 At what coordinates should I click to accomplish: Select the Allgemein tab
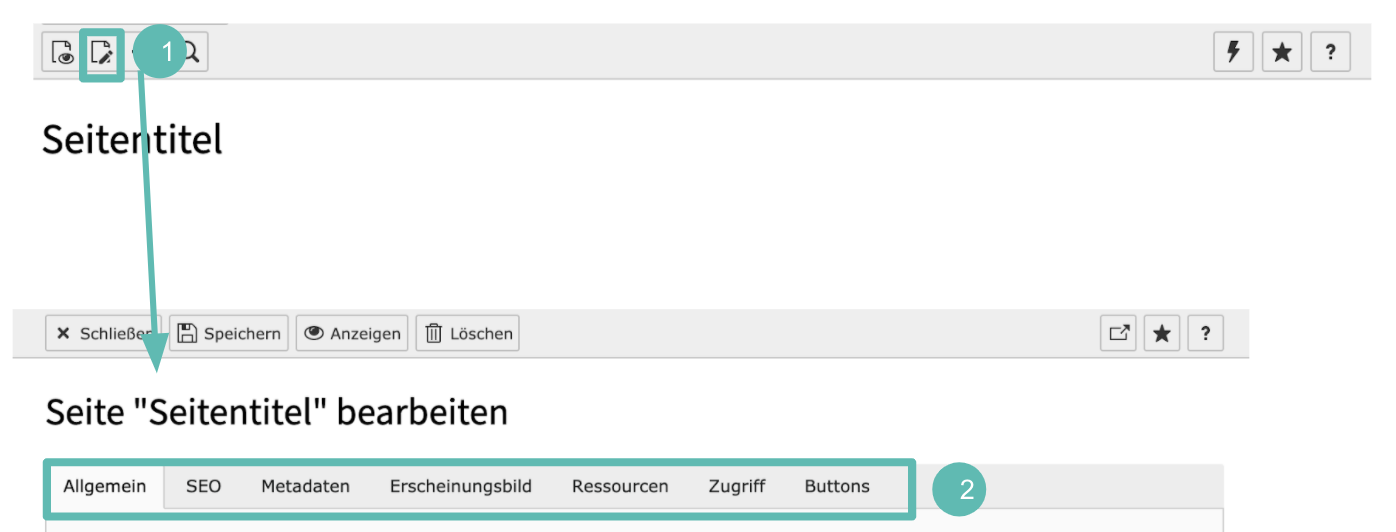(x=106, y=487)
